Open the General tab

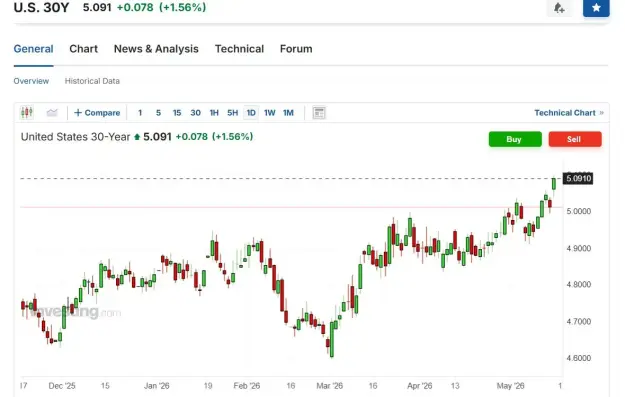[33, 49]
